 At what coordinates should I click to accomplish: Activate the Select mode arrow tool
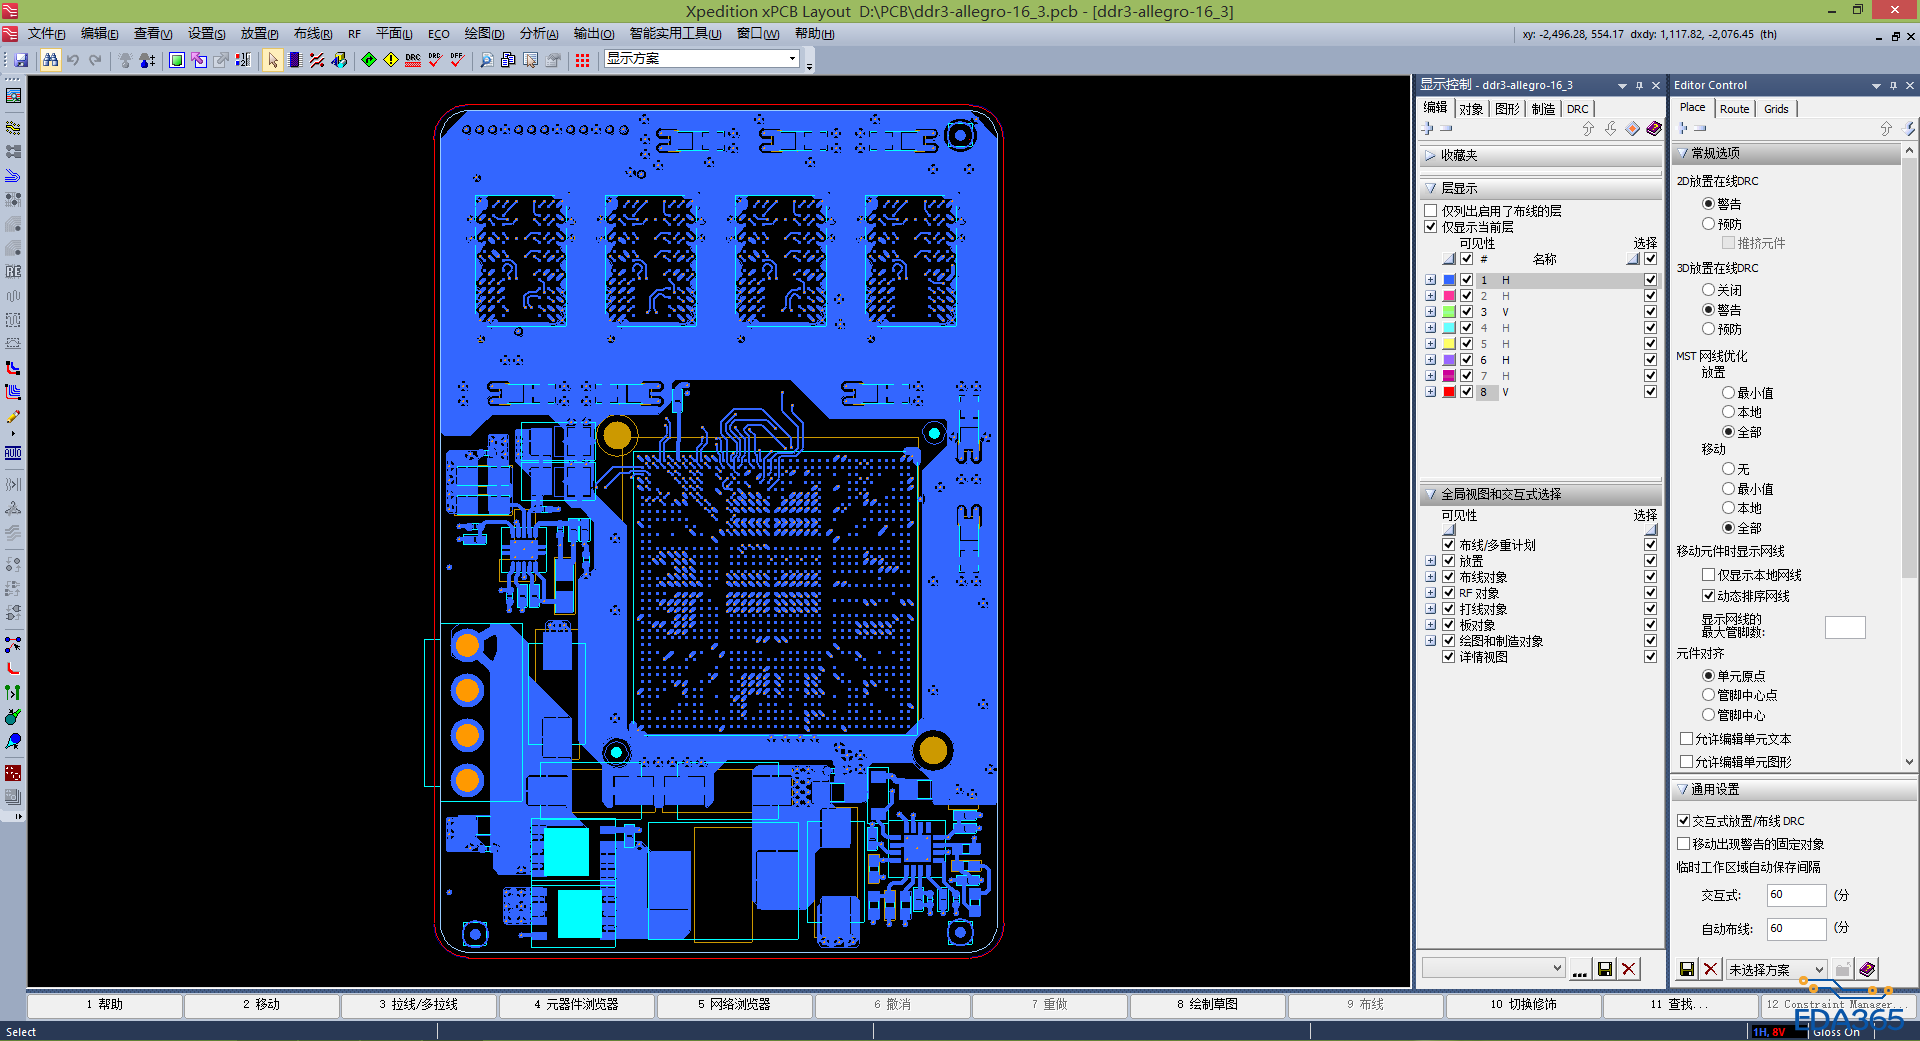272,60
